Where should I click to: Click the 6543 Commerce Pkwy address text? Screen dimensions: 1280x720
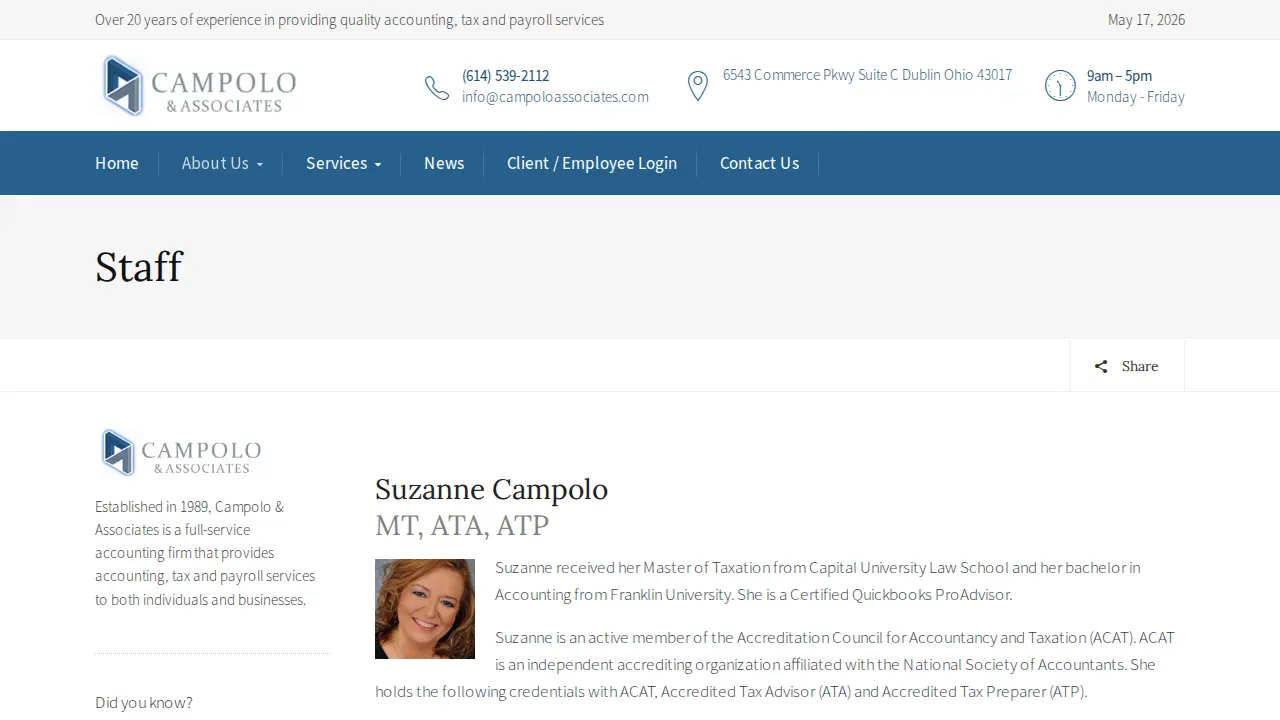coord(867,75)
